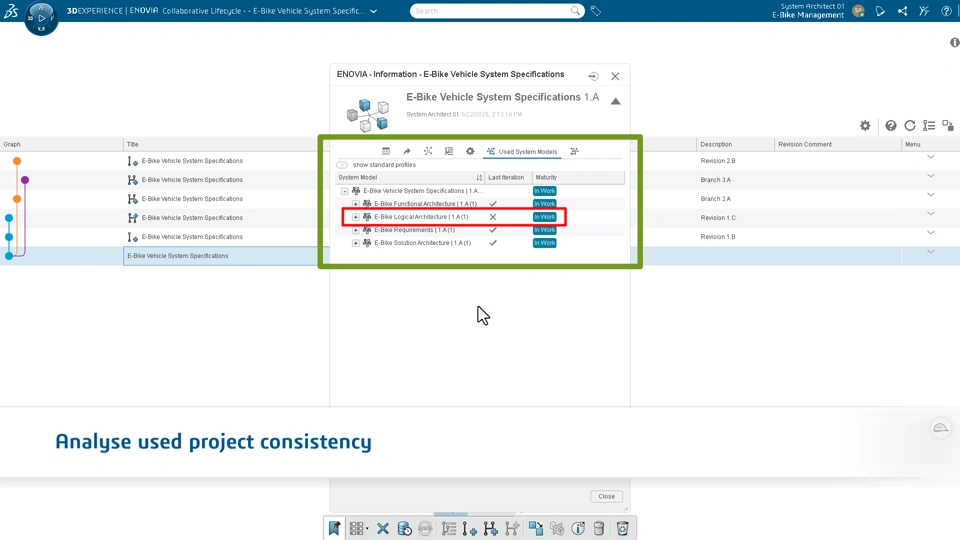Viewport: 960px width, 540px height.
Task: Select the Used System Models tab
Action: coord(522,151)
